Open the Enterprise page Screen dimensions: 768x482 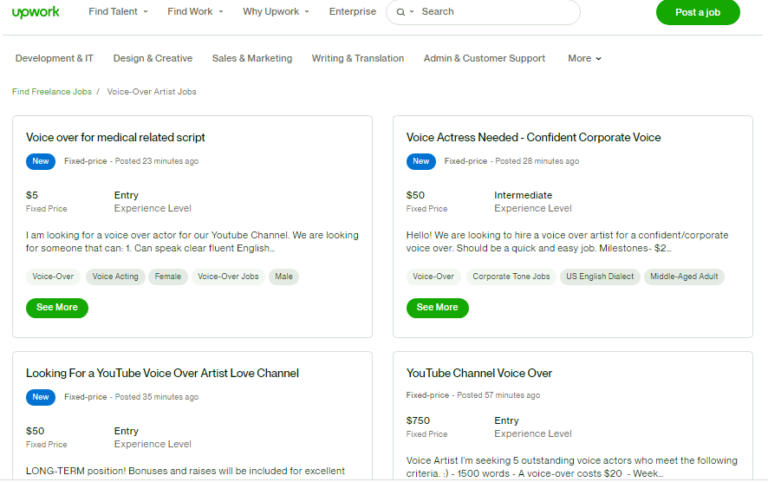coord(353,11)
